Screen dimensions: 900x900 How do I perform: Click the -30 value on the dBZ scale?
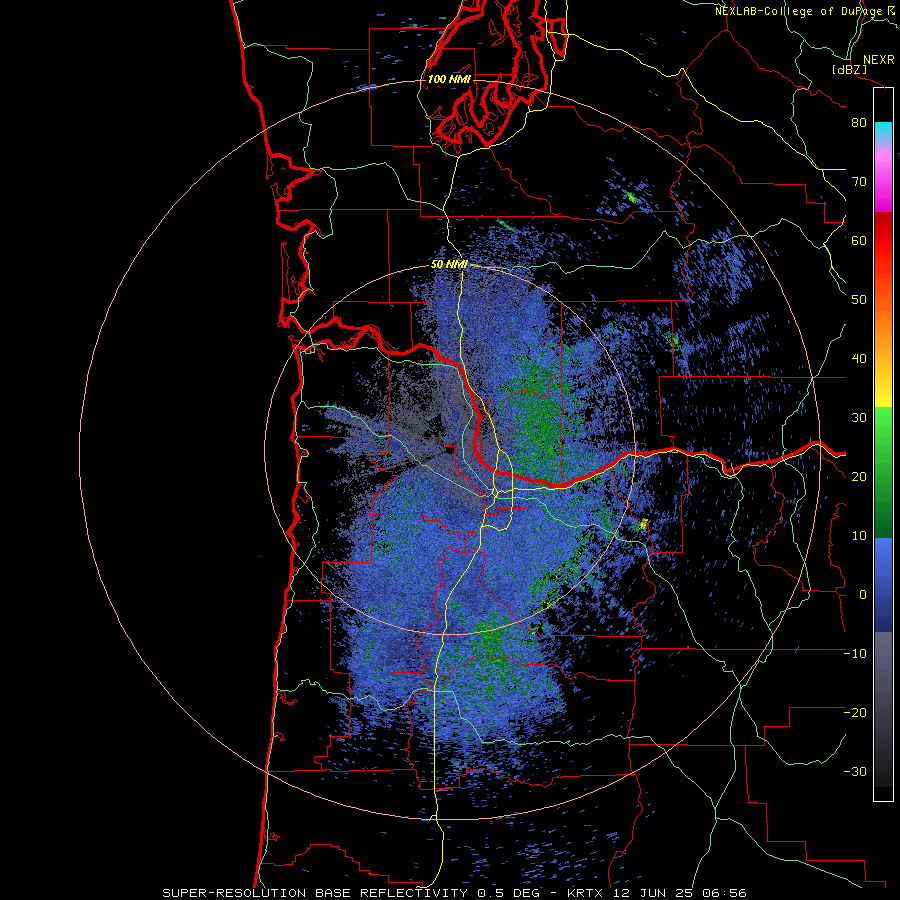coord(855,772)
